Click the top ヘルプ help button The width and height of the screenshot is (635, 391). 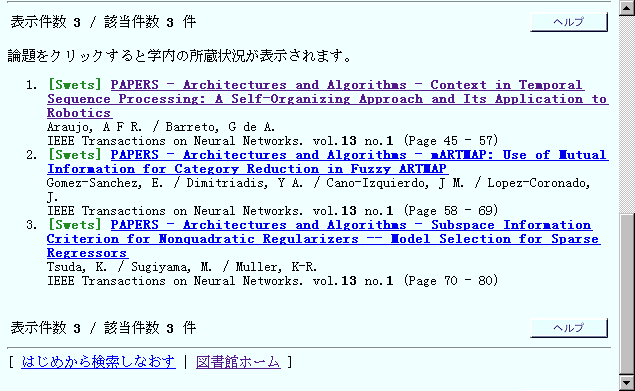pyautogui.click(x=569, y=22)
